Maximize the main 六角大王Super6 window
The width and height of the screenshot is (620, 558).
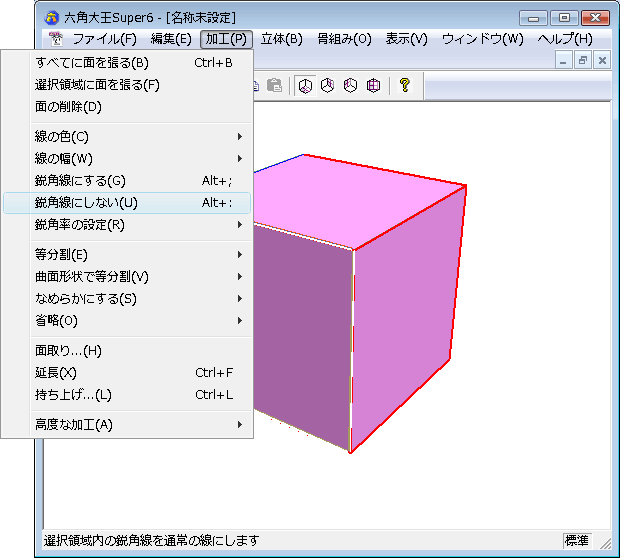[x=564, y=18]
